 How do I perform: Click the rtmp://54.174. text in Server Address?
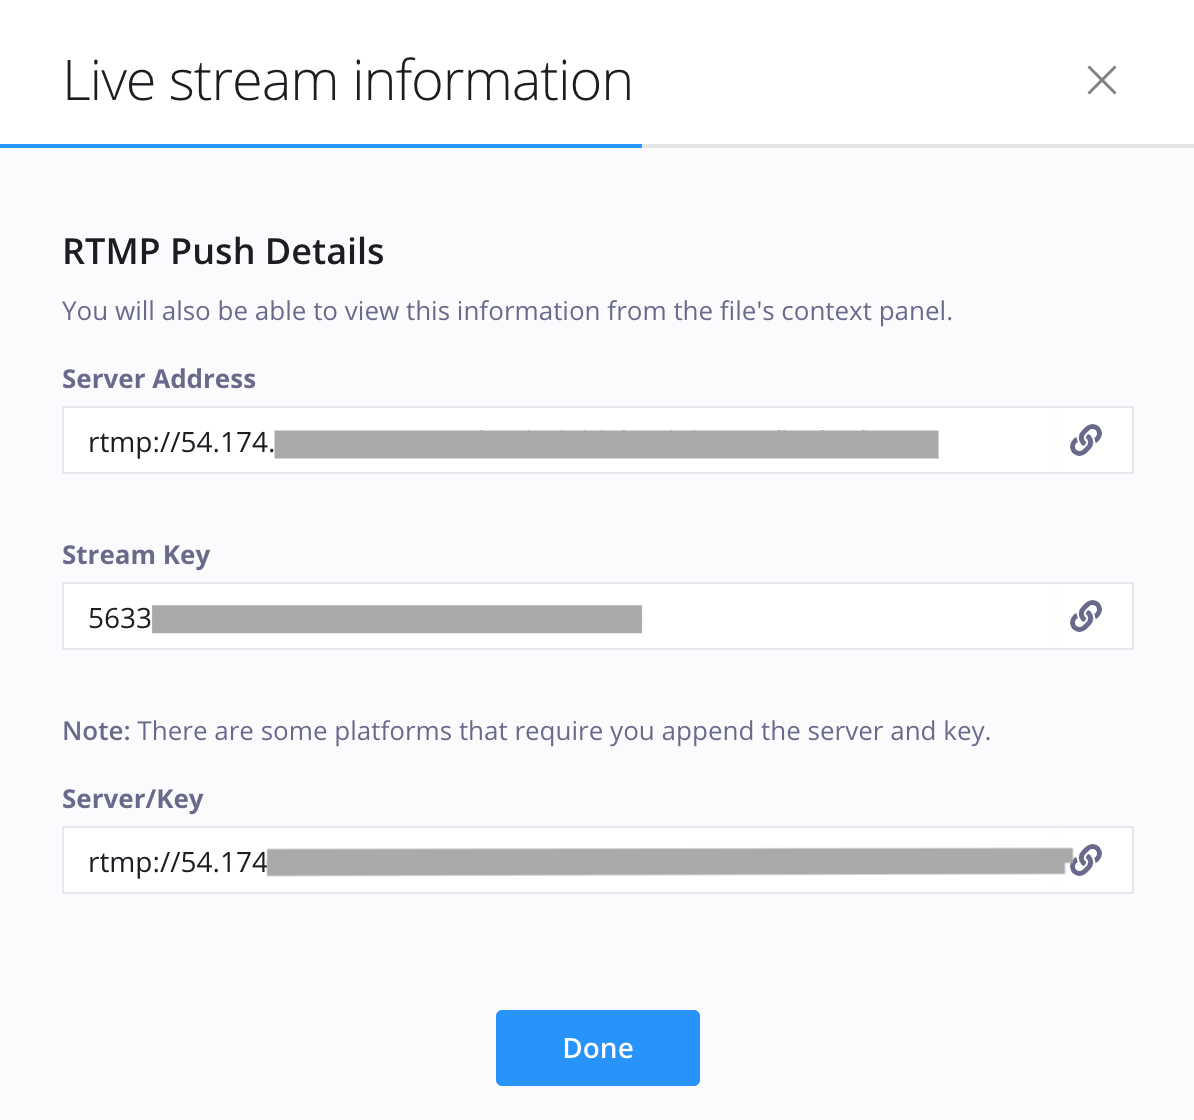(x=181, y=442)
